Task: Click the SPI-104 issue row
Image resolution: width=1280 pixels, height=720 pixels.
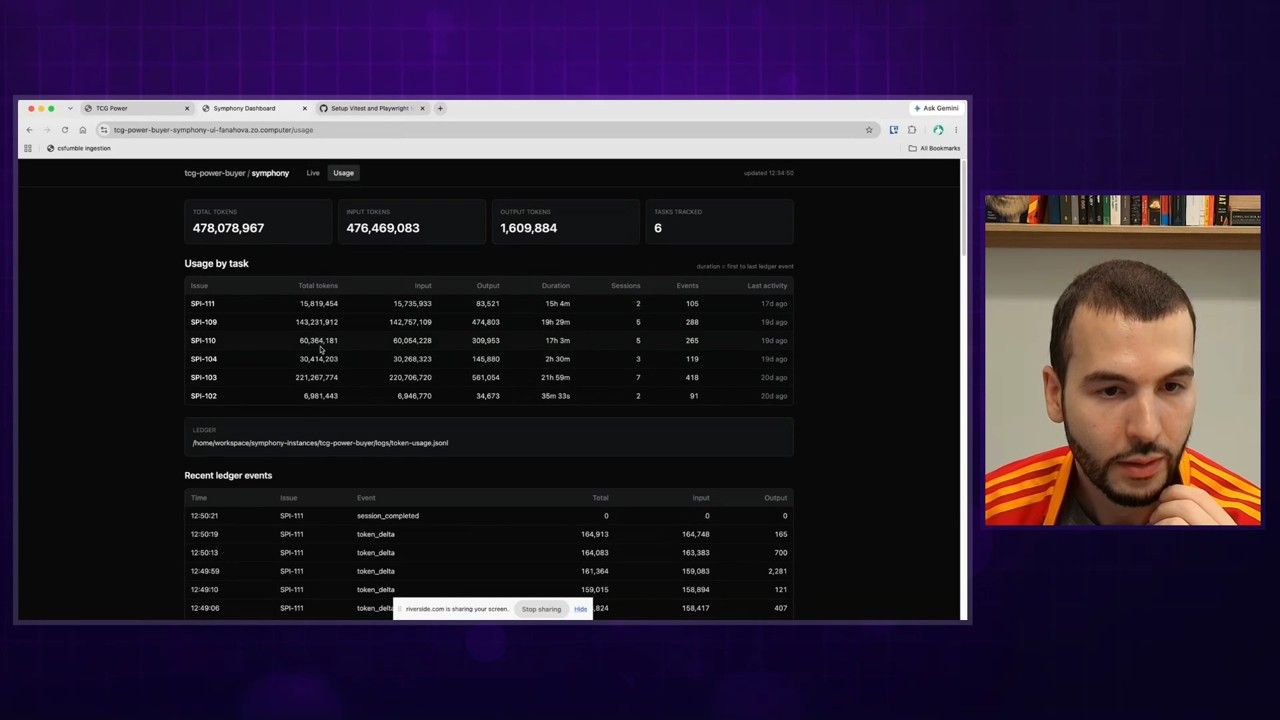Action: coord(489,359)
